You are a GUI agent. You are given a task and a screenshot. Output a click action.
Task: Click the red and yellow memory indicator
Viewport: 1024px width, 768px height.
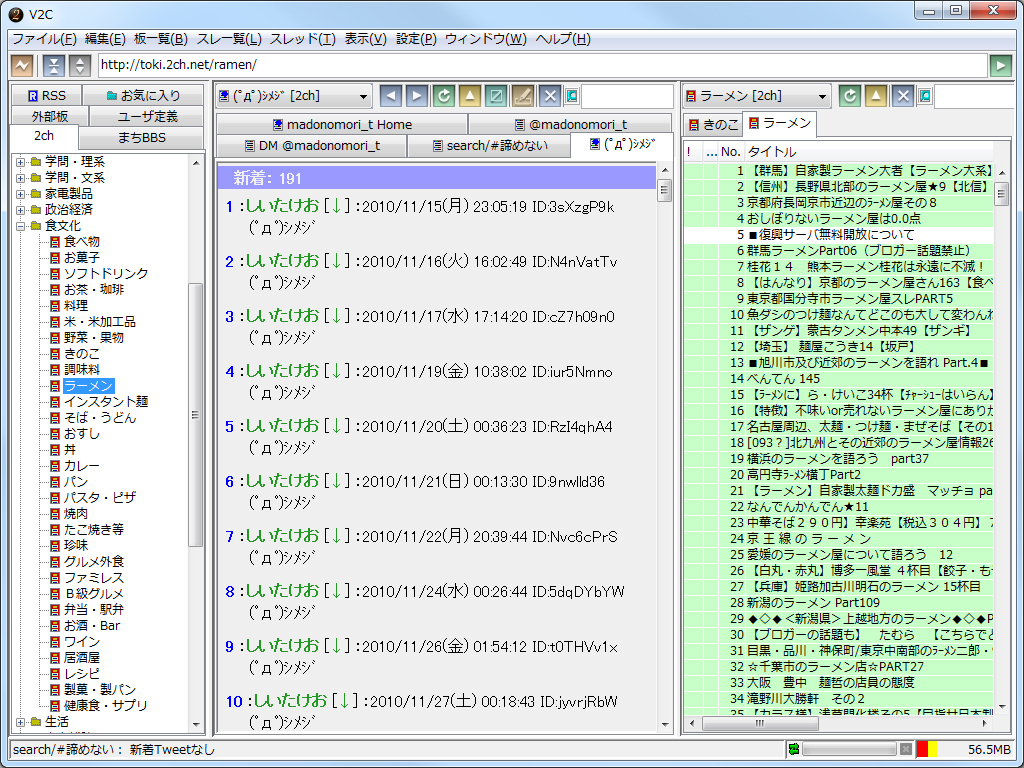click(x=927, y=749)
